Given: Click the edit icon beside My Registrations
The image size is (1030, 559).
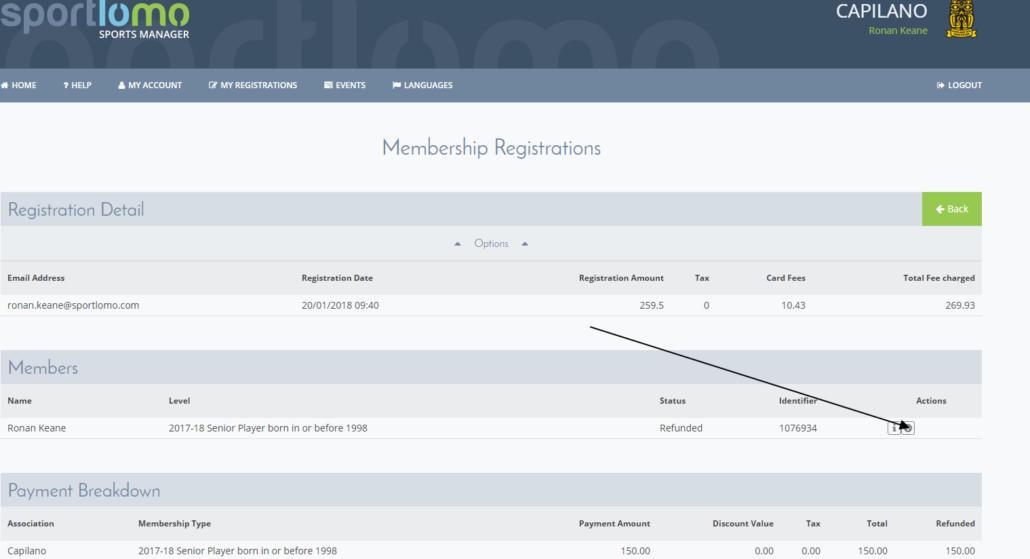Looking at the screenshot, I should 213,85.
